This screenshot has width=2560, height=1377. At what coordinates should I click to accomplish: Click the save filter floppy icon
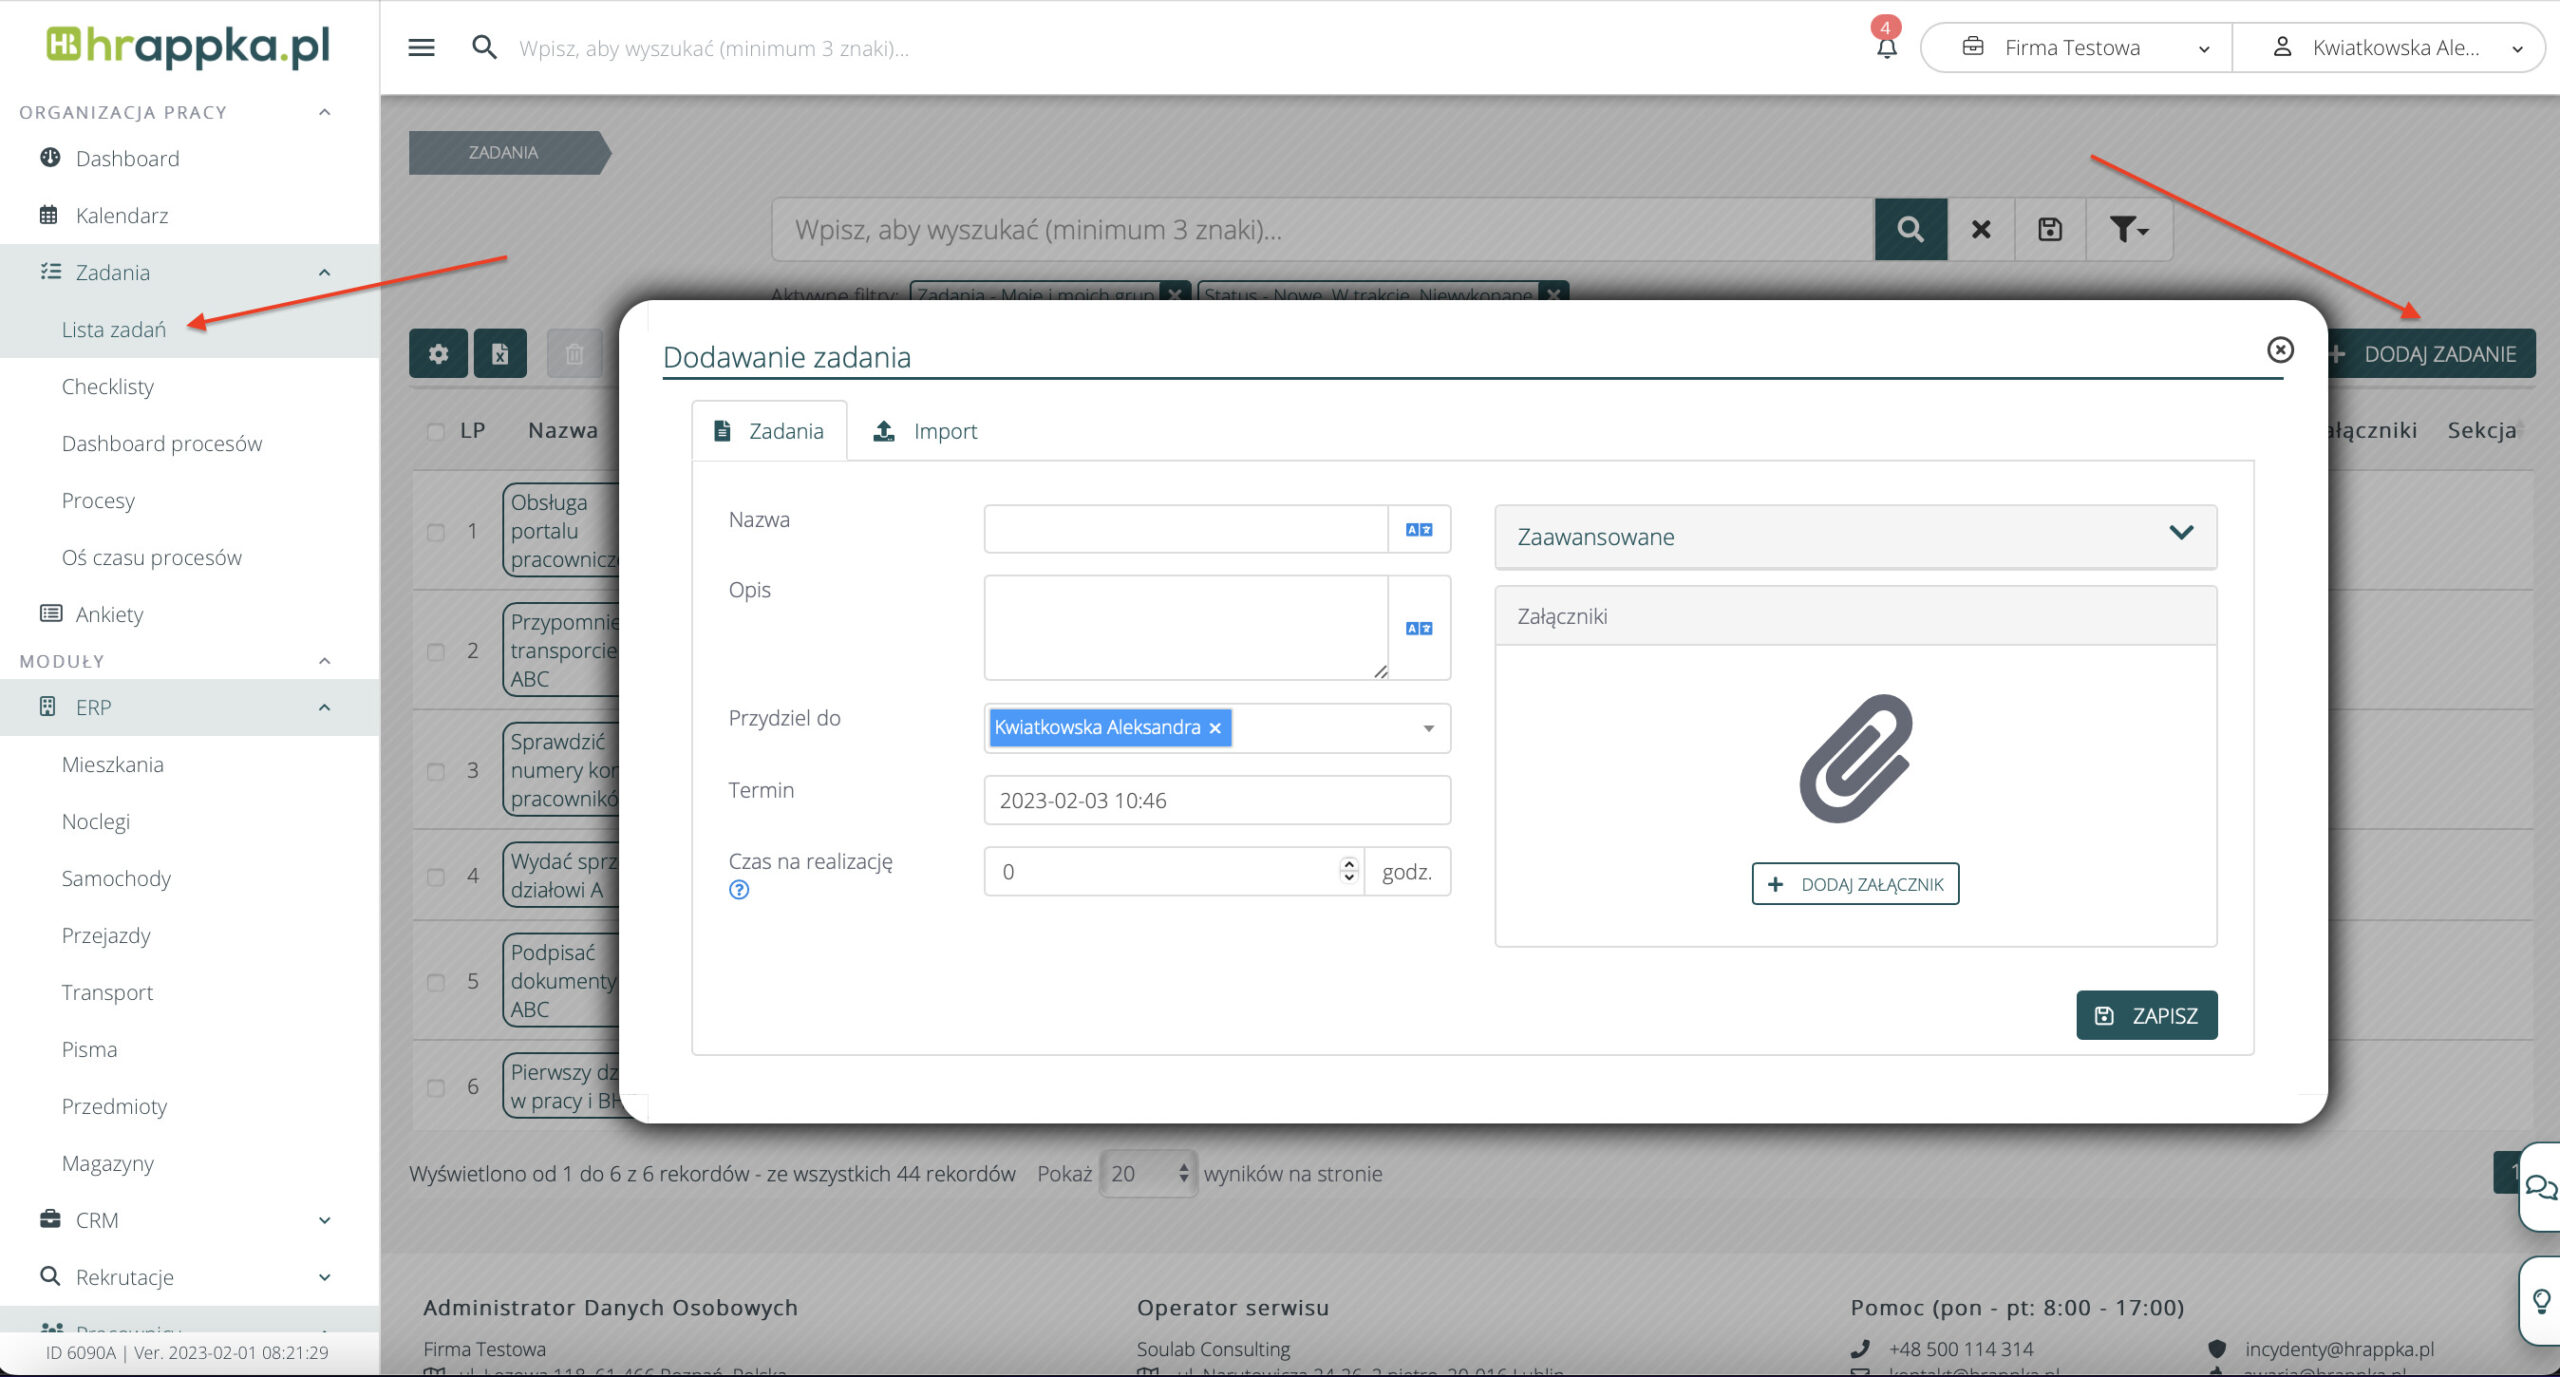pyautogui.click(x=2049, y=229)
